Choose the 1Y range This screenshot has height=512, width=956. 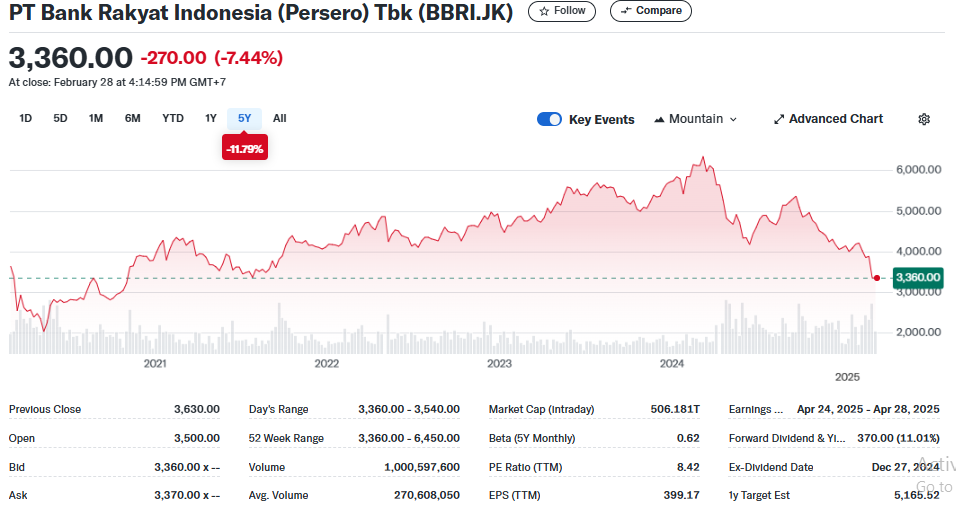(x=210, y=118)
